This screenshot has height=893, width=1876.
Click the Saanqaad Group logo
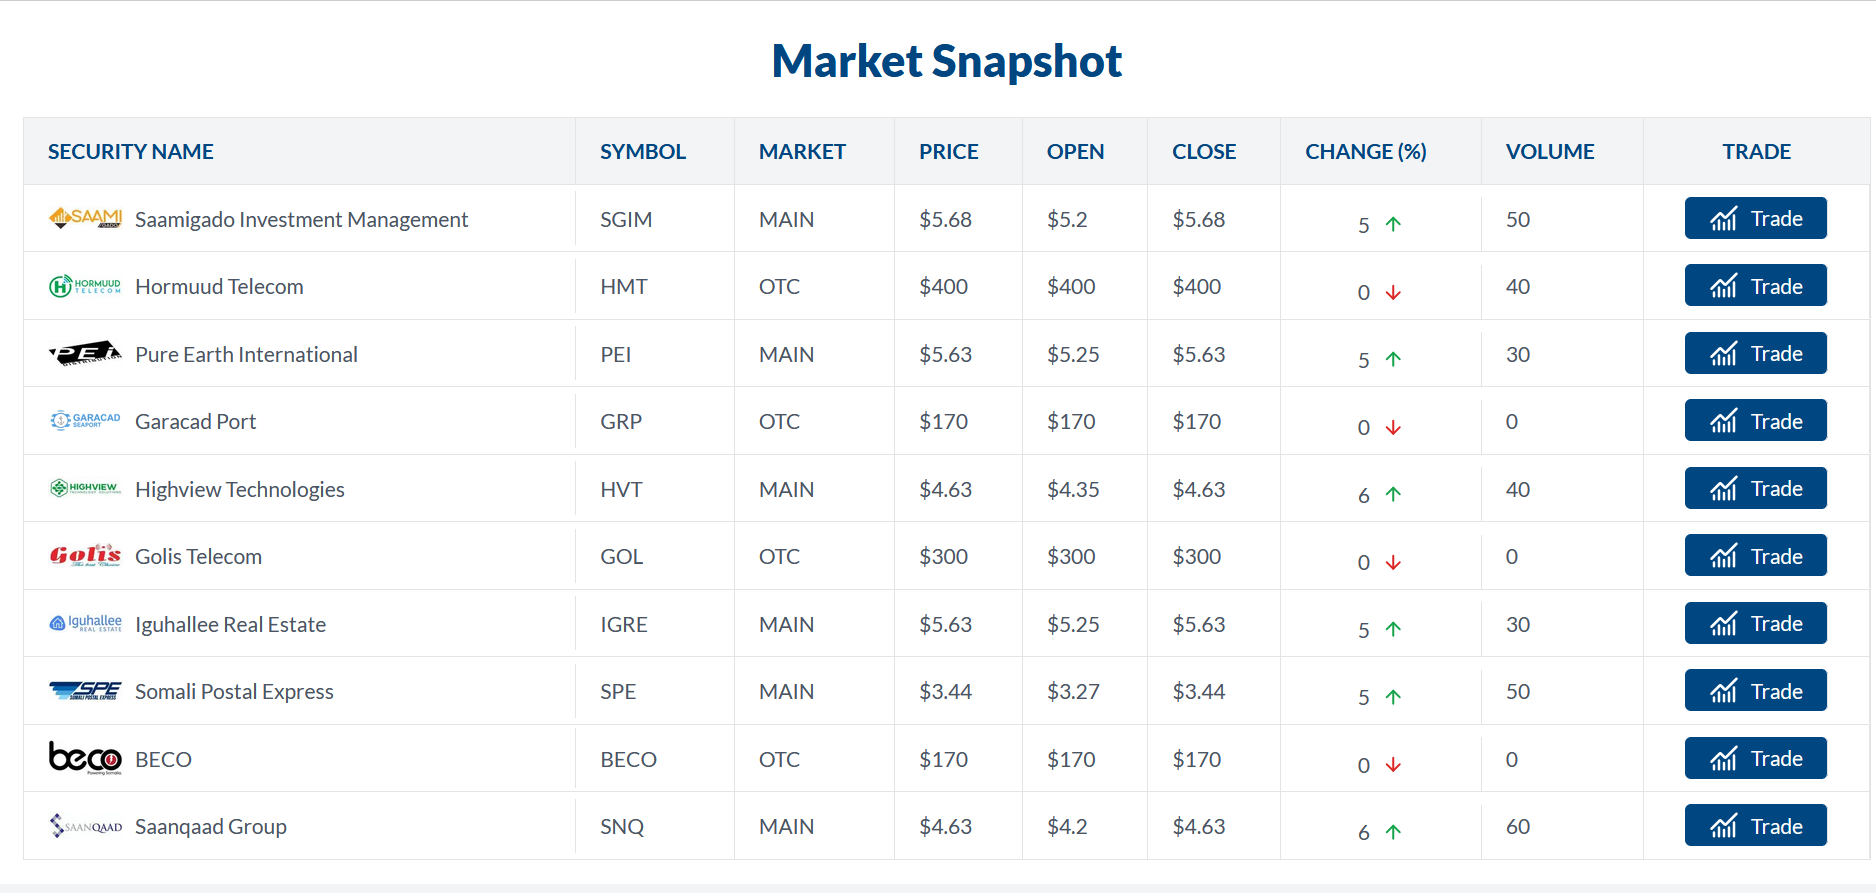(x=85, y=826)
